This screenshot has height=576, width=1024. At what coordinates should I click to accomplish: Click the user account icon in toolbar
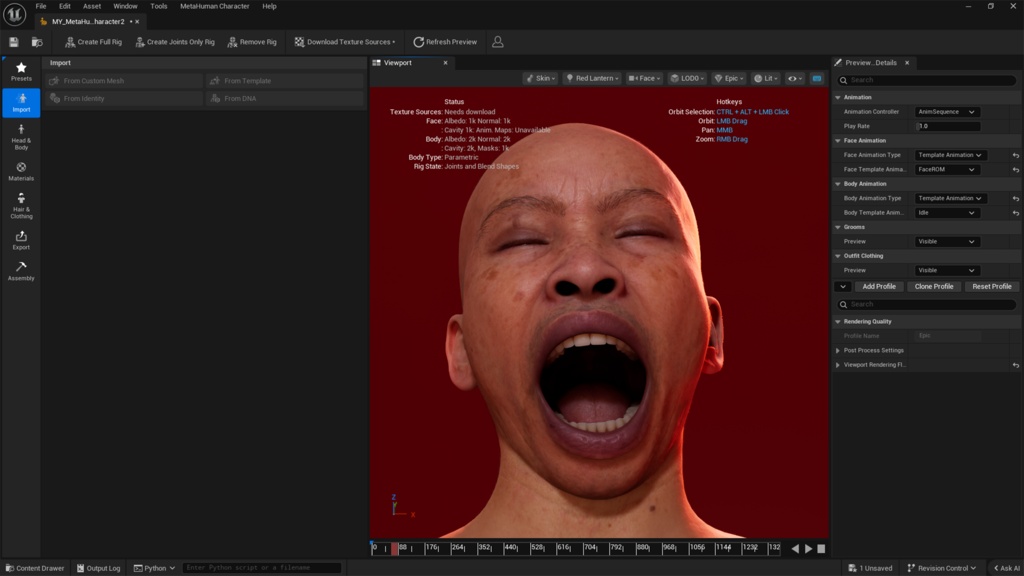pos(498,42)
